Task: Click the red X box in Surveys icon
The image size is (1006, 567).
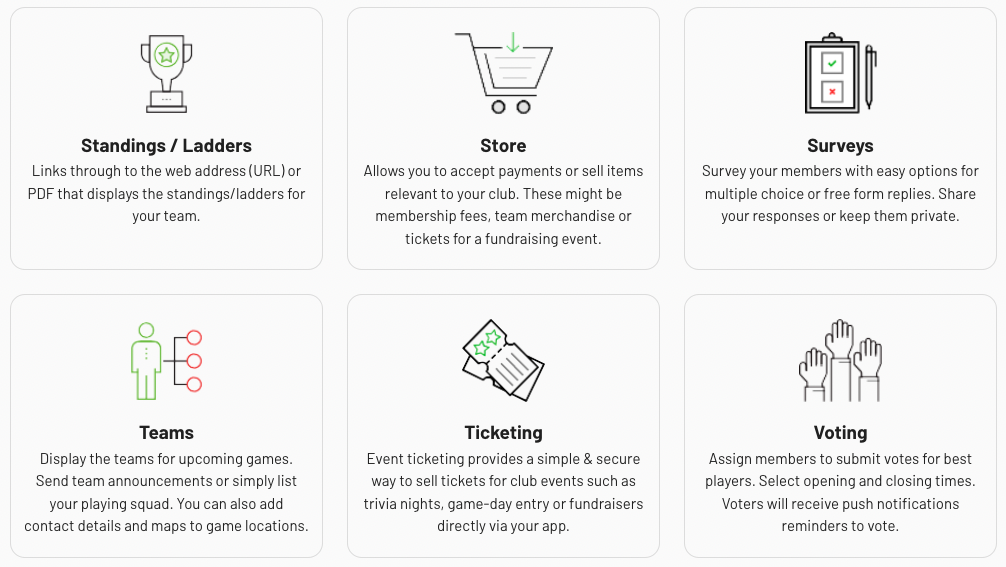Action: coord(832,92)
